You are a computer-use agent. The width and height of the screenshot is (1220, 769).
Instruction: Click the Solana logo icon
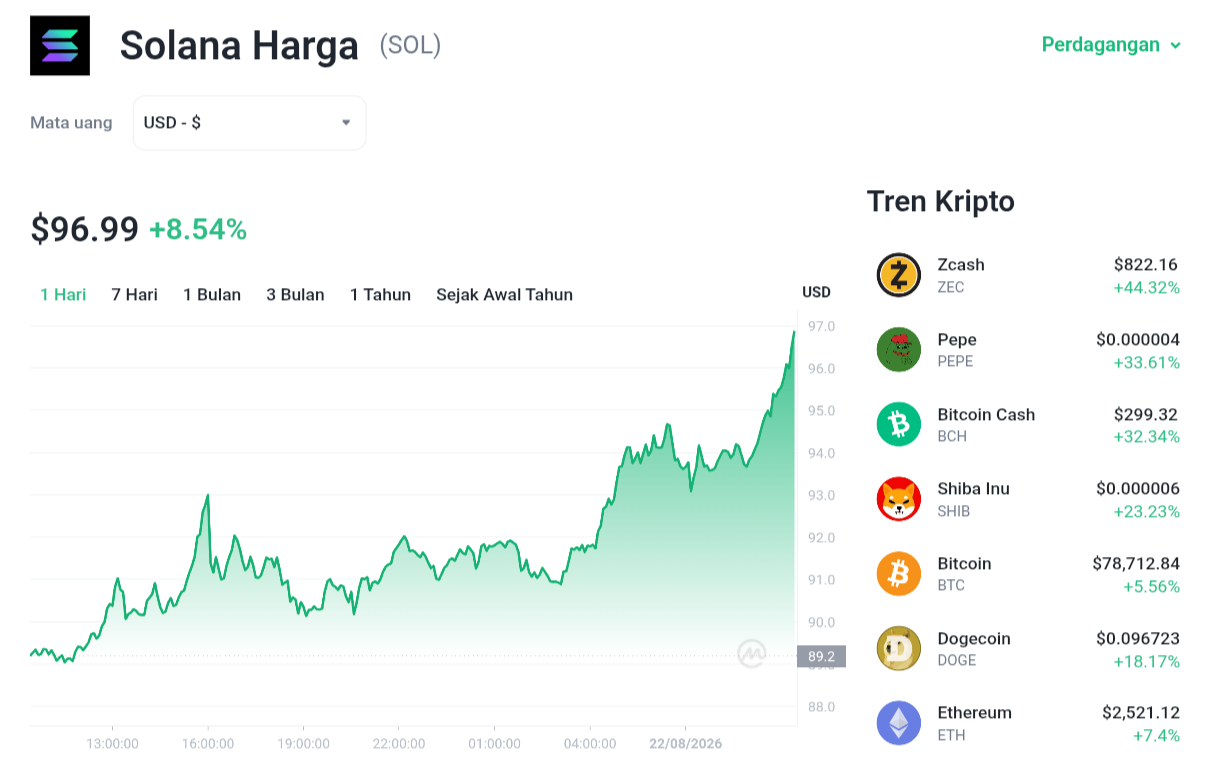(x=60, y=45)
